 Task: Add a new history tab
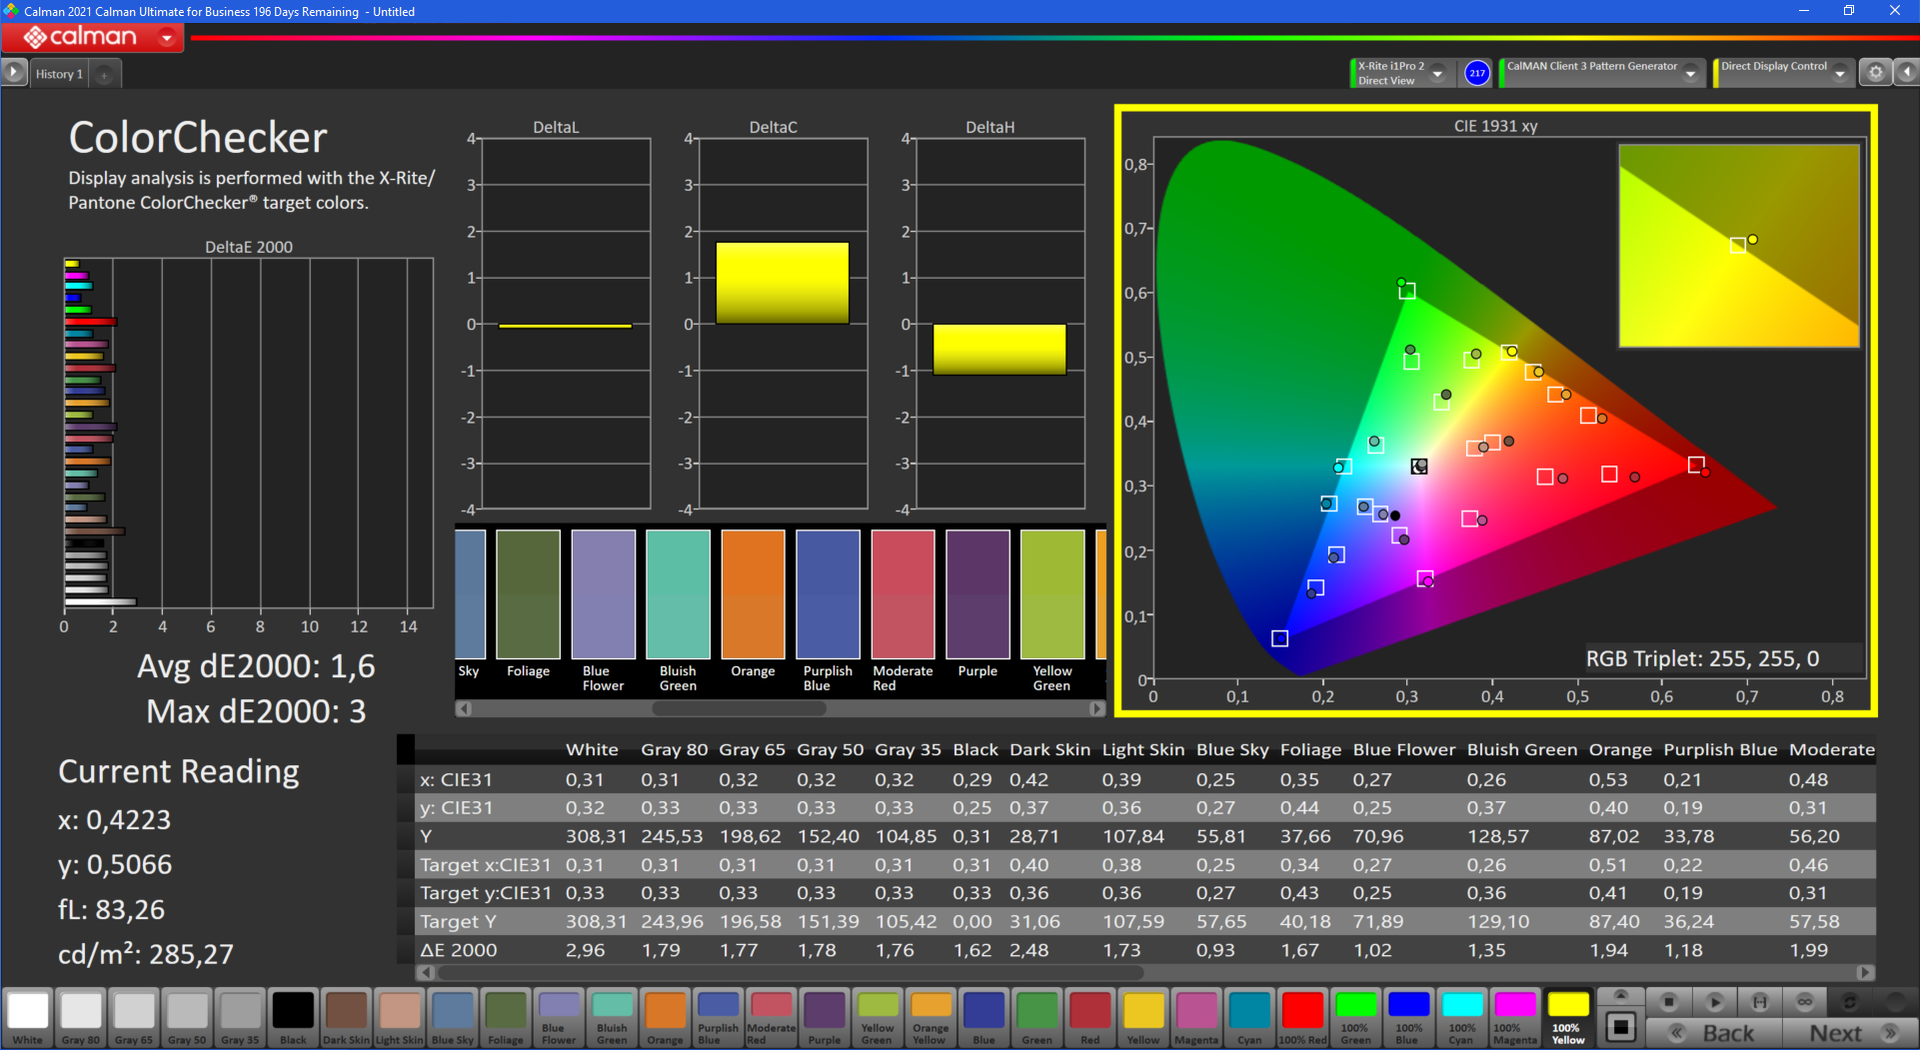104,74
